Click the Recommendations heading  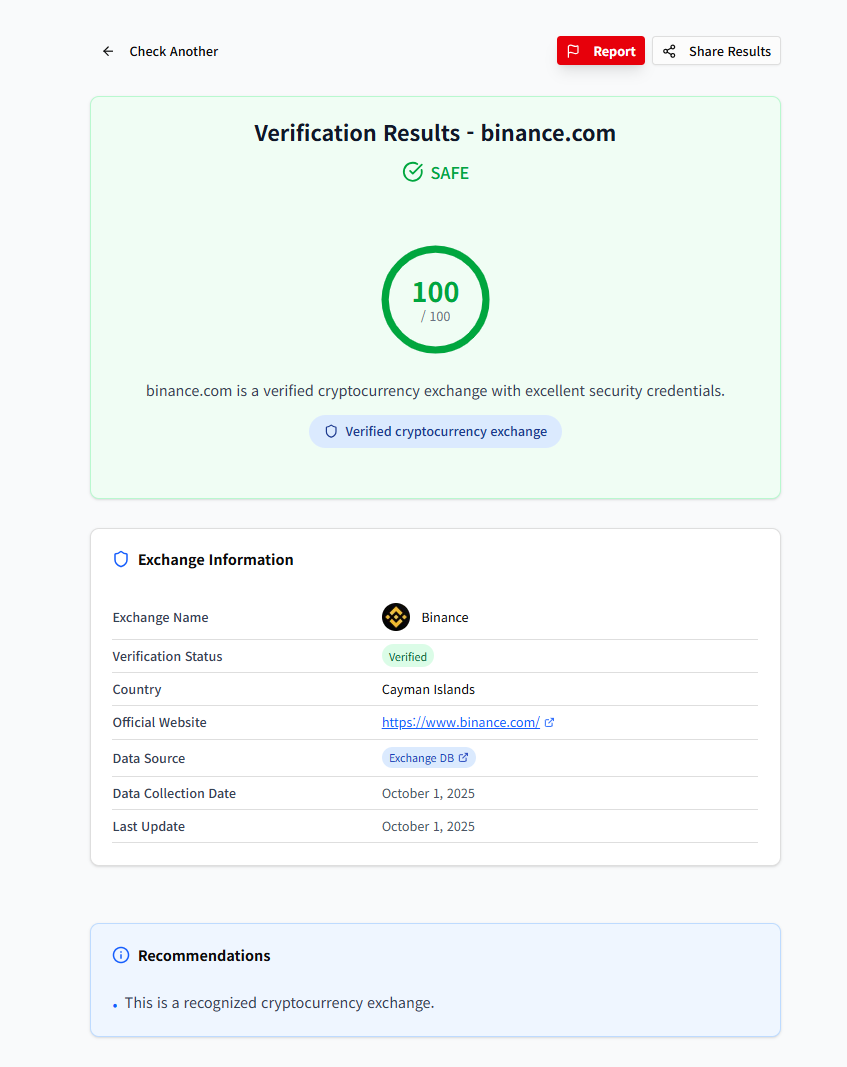click(x=204, y=955)
